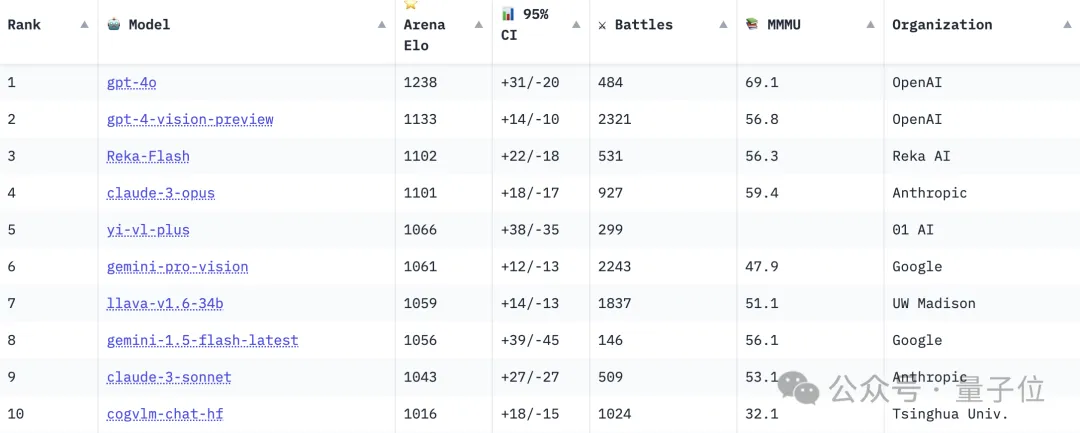This screenshot has height=433, width=1080.
Task: Open gemini-pro-vision model link
Action: pos(177,267)
